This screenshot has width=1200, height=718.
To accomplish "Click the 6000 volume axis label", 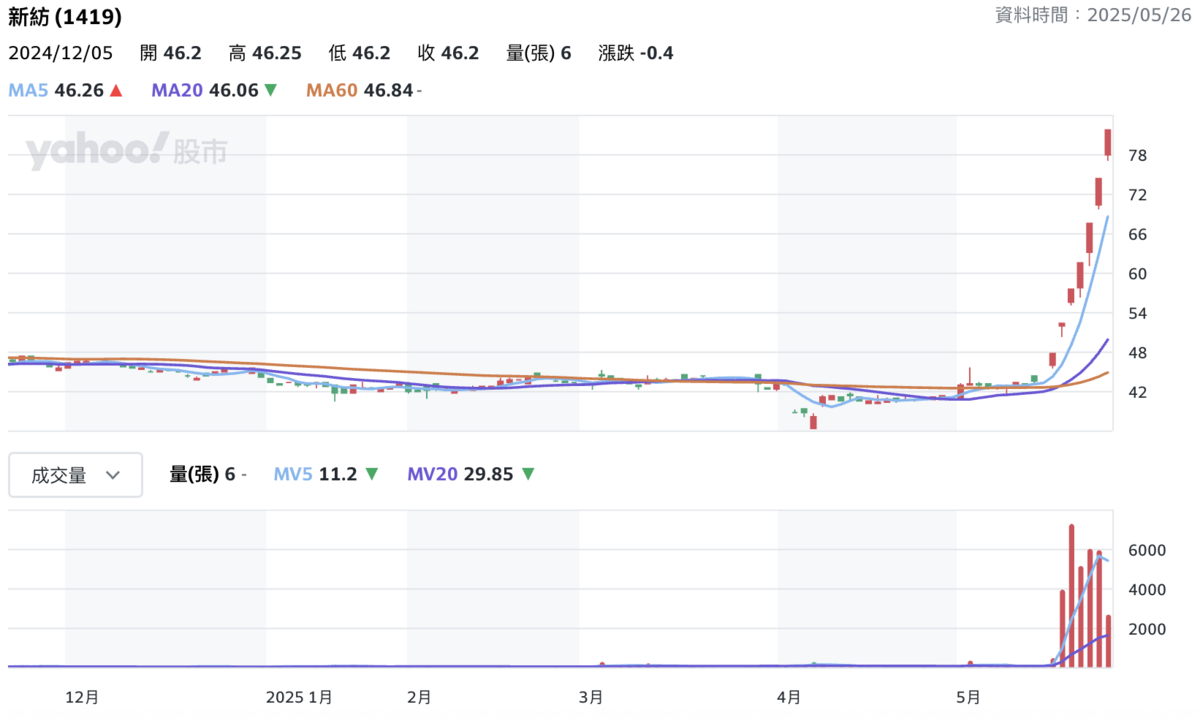I will [1147, 551].
